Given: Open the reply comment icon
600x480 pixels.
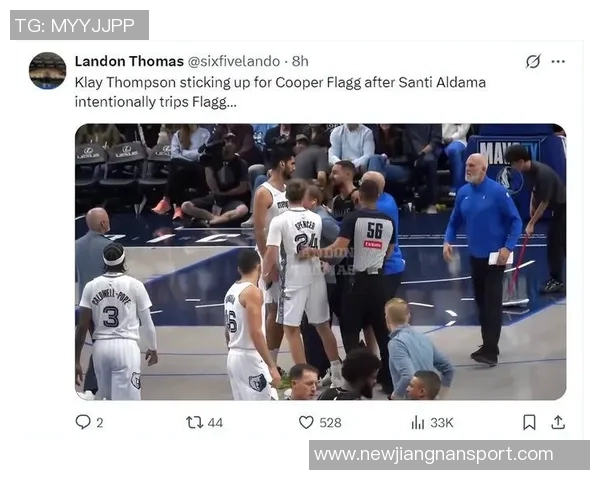Looking at the screenshot, I should coord(83,422).
